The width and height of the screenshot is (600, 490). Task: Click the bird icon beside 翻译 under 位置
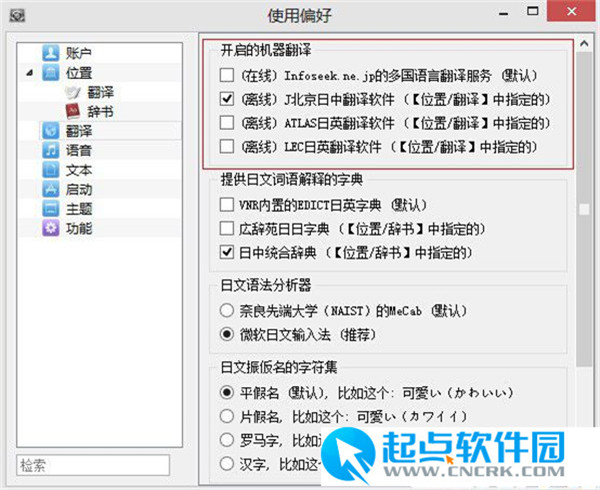click(73, 92)
